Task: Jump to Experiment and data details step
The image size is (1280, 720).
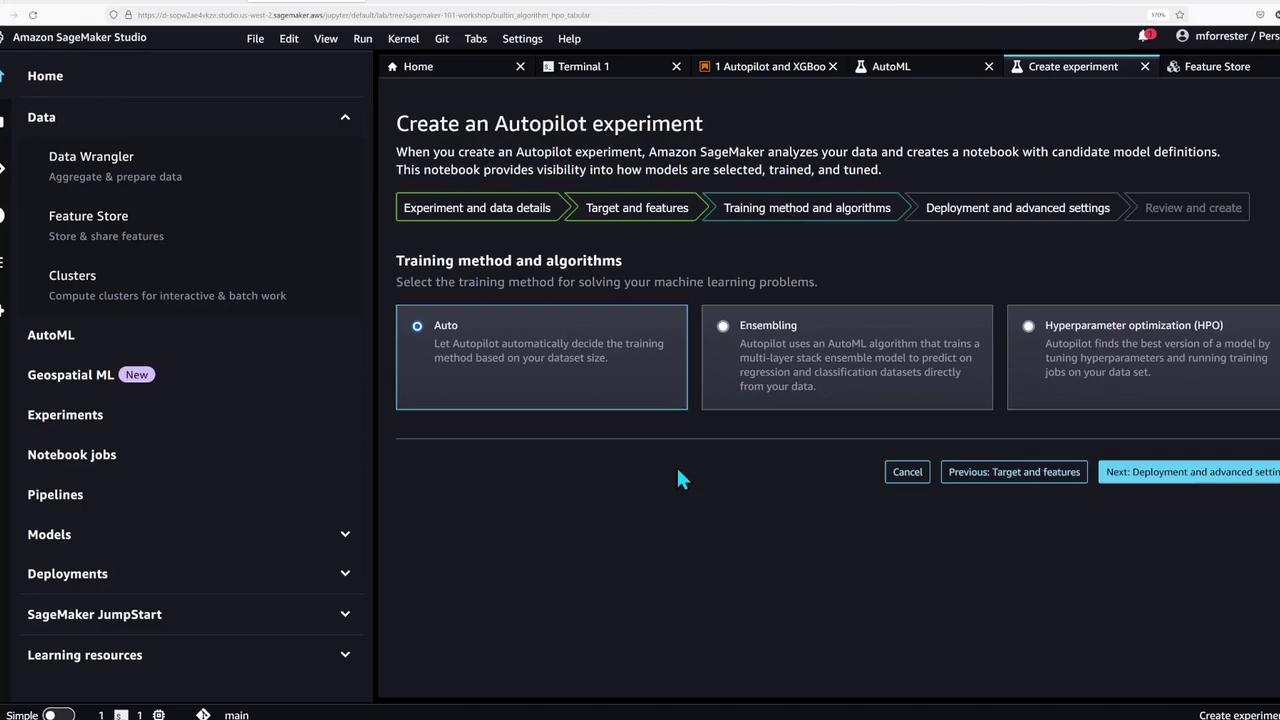Action: point(477,208)
